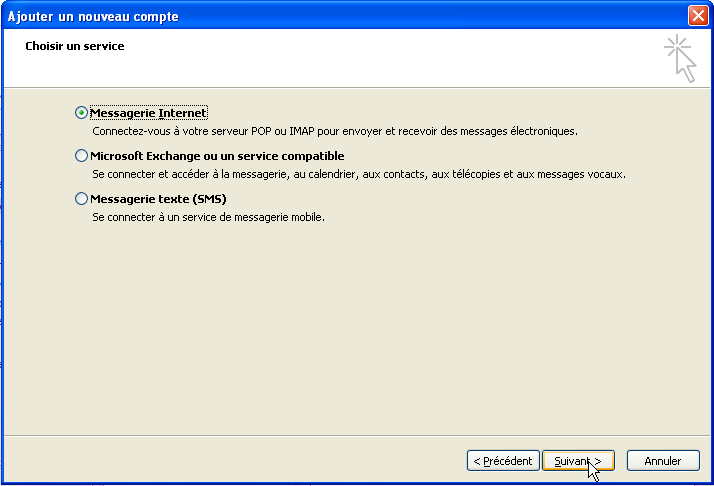This screenshot has height=486, width=714.
Task: Click the POP ou IMAP description line
Action: 335,131
